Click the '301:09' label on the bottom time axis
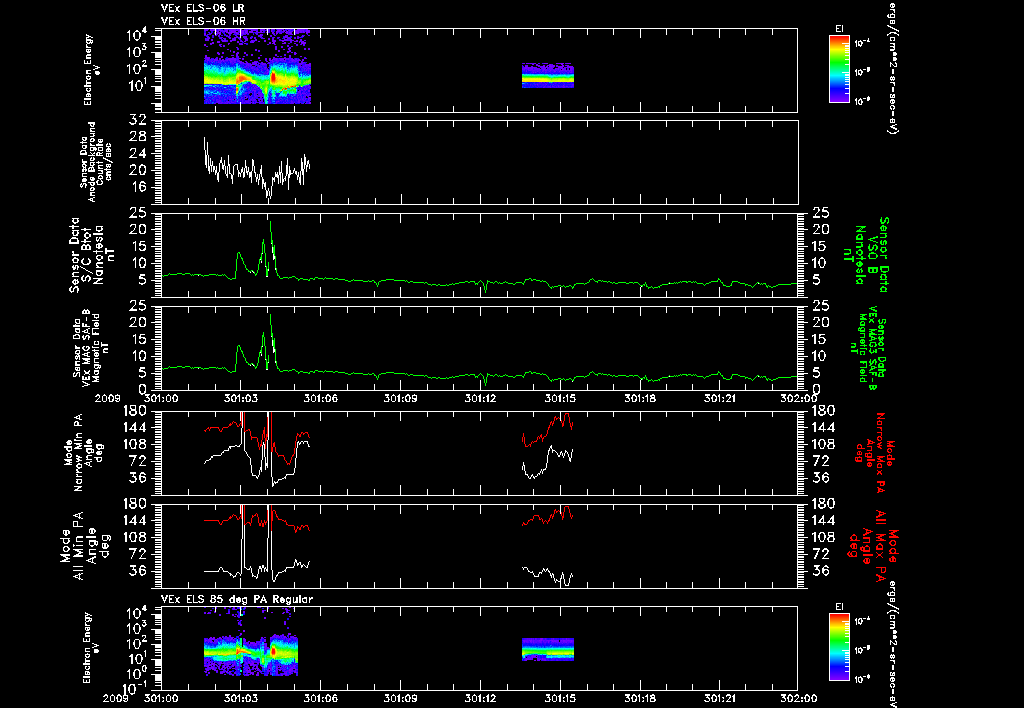This screenshot has height=708, width=1024. point(400,698)
